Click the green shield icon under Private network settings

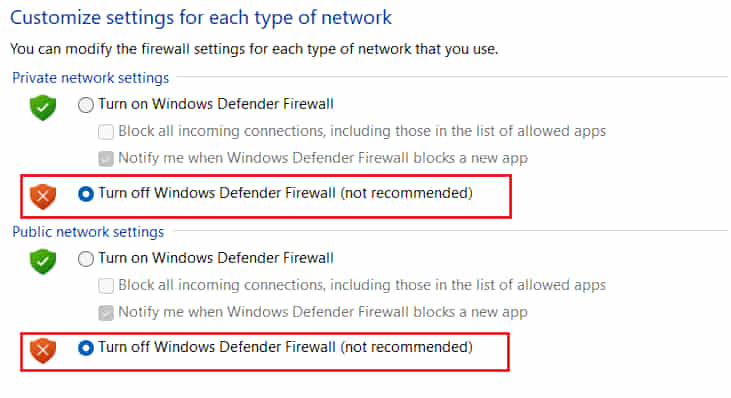click(43, 107)
